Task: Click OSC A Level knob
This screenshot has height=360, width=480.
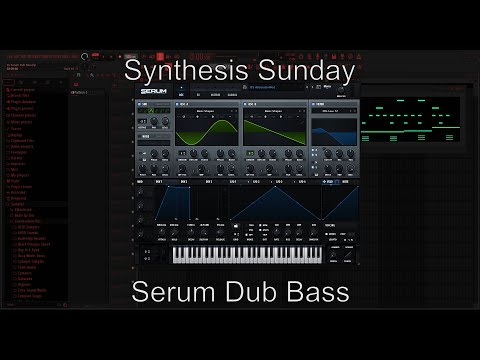Action: (x=232, y=169)
